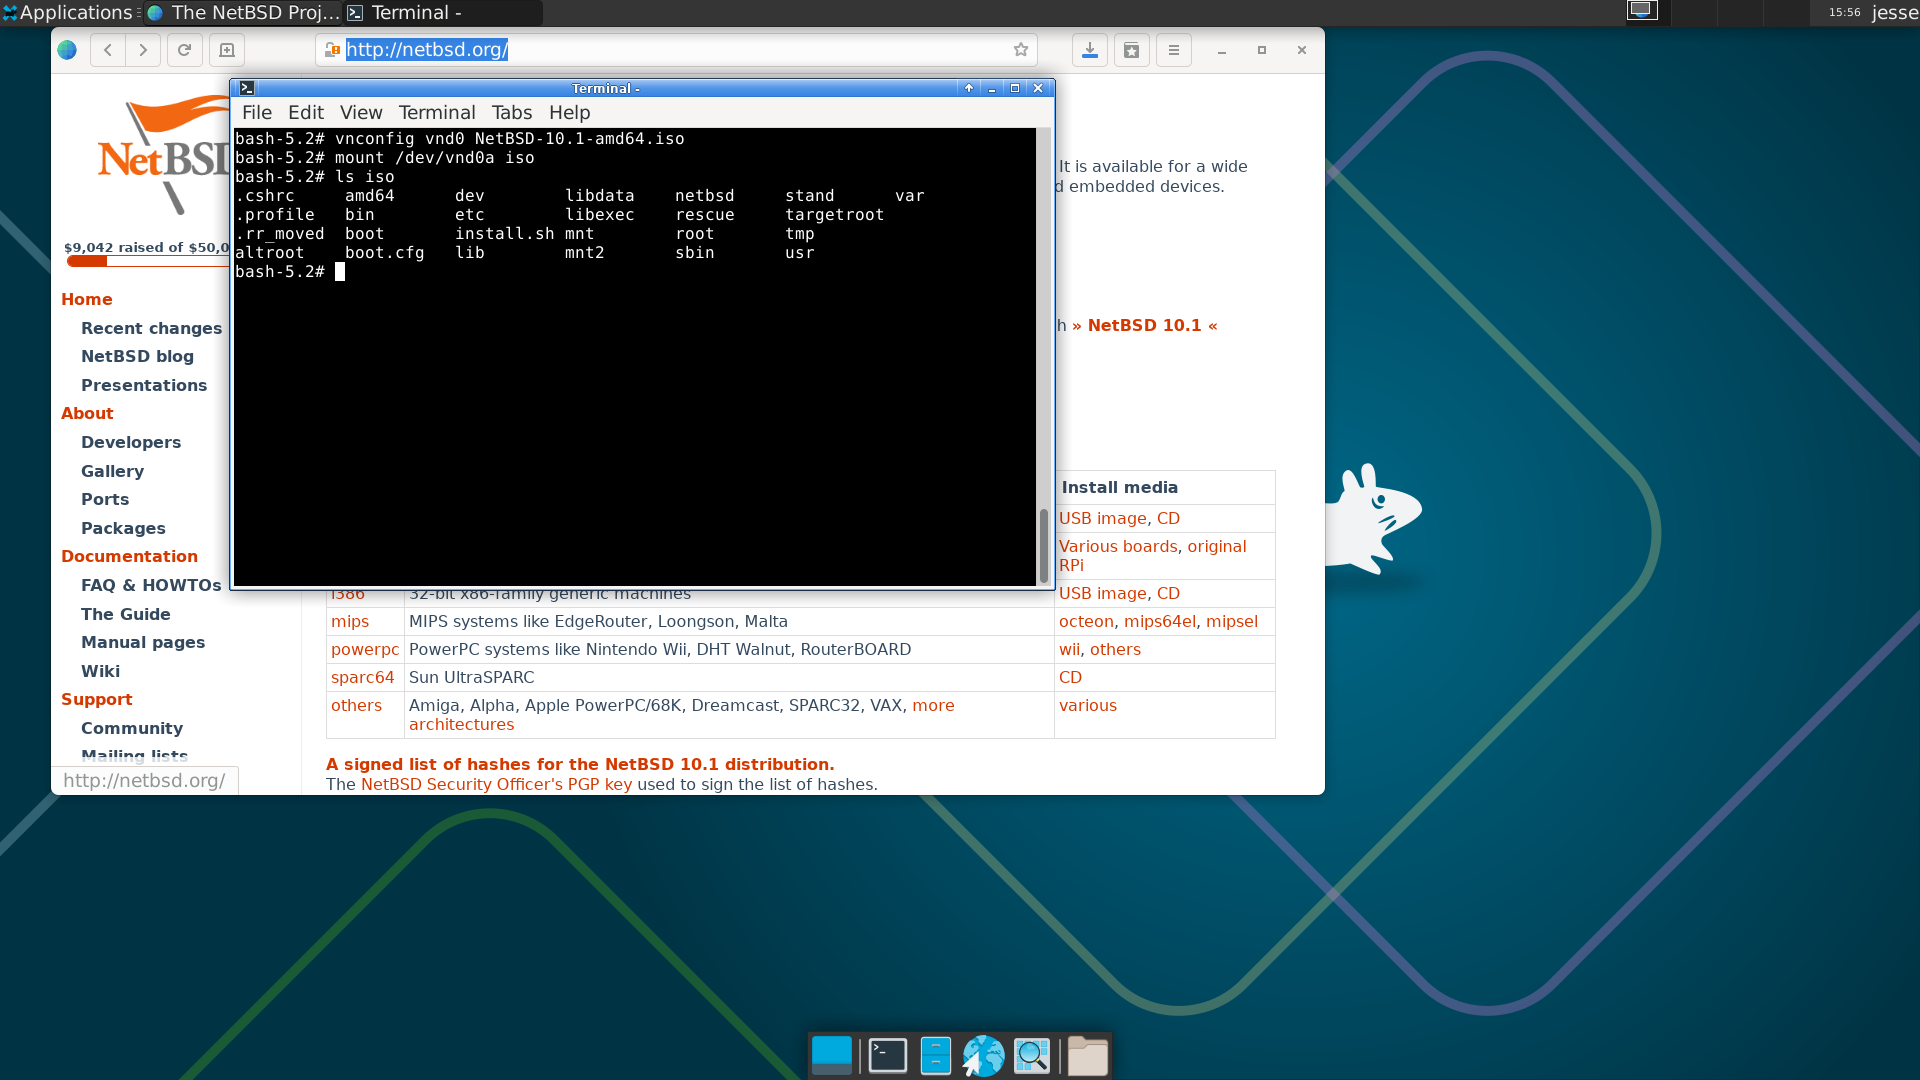Viewport: 1920px width, 1080px height.
Task: Bookmark this page with the star icon
Action: [1021, 50]
